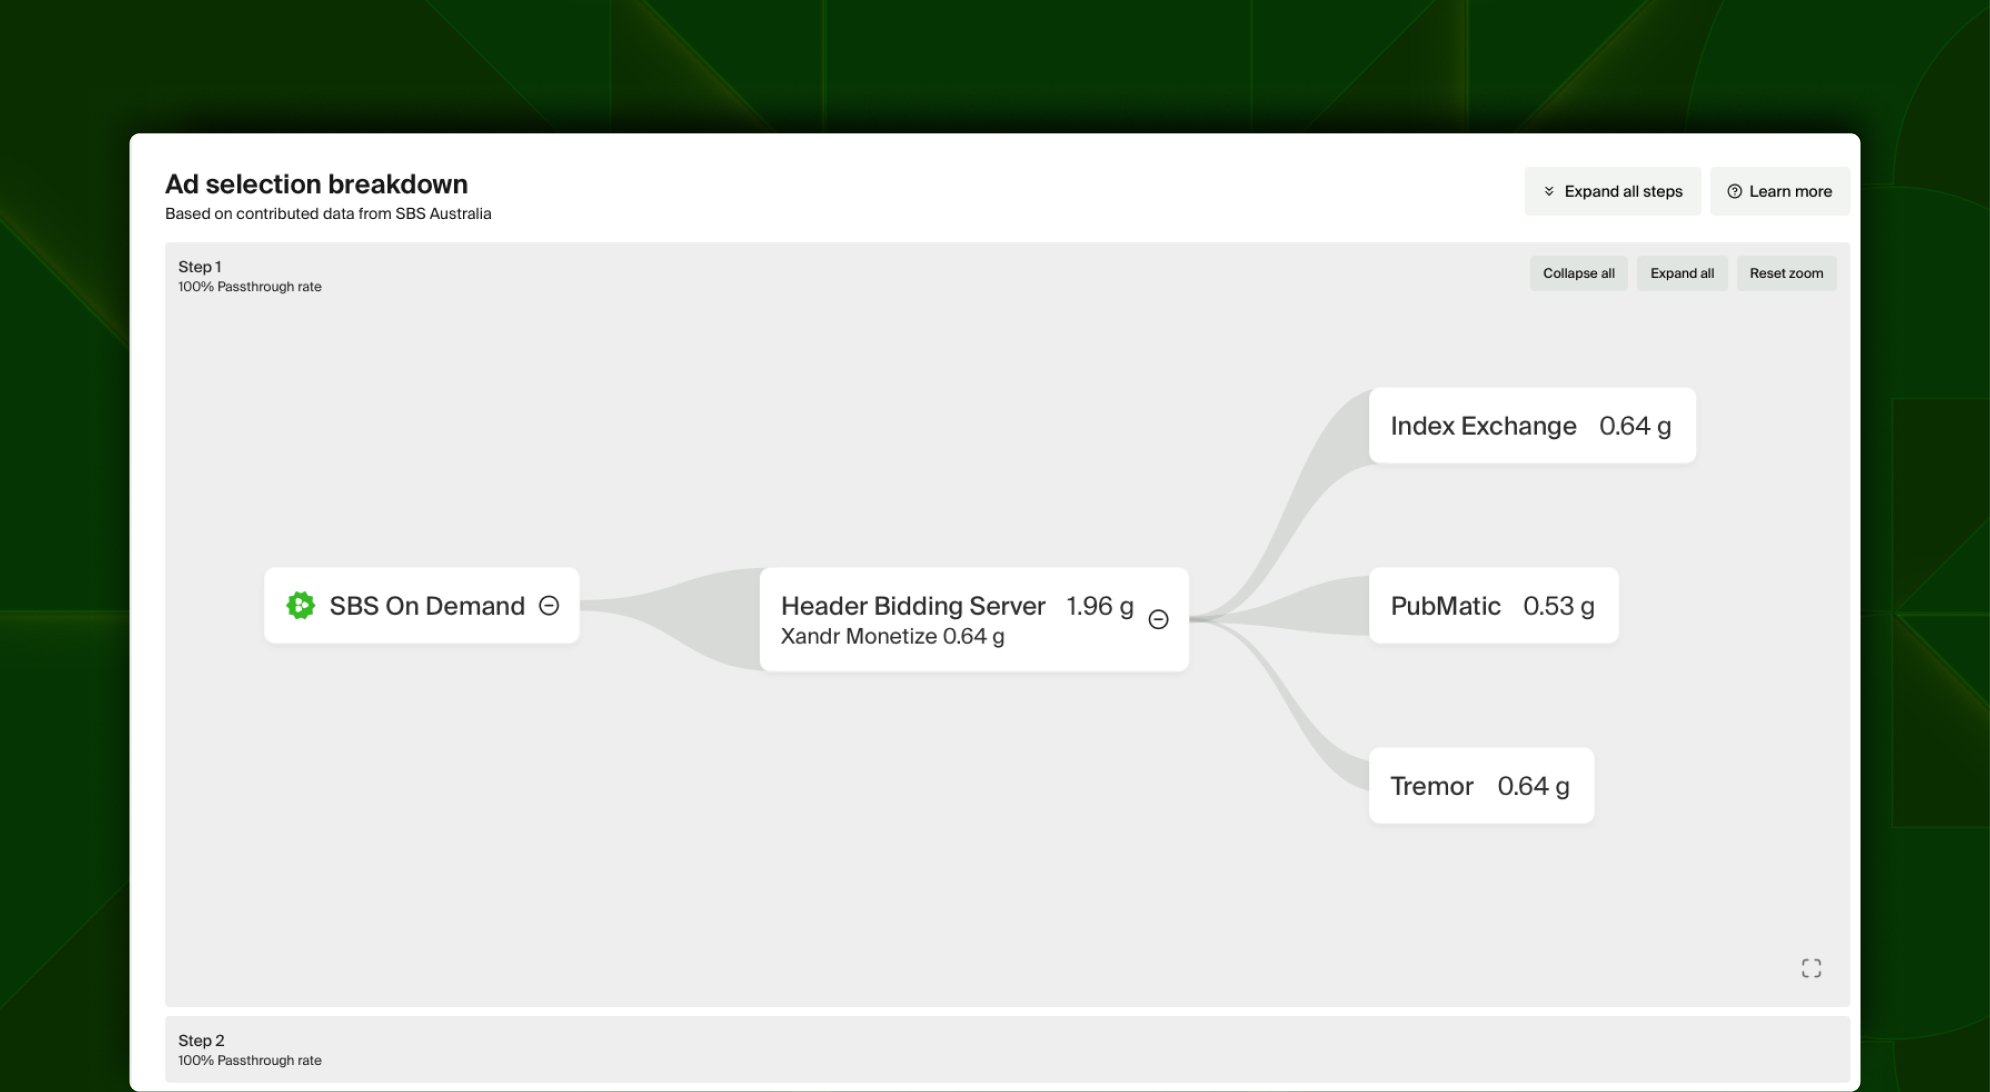Open the Learn more link
The height and width of the screenshot is (1092, 1990).
1790,192
